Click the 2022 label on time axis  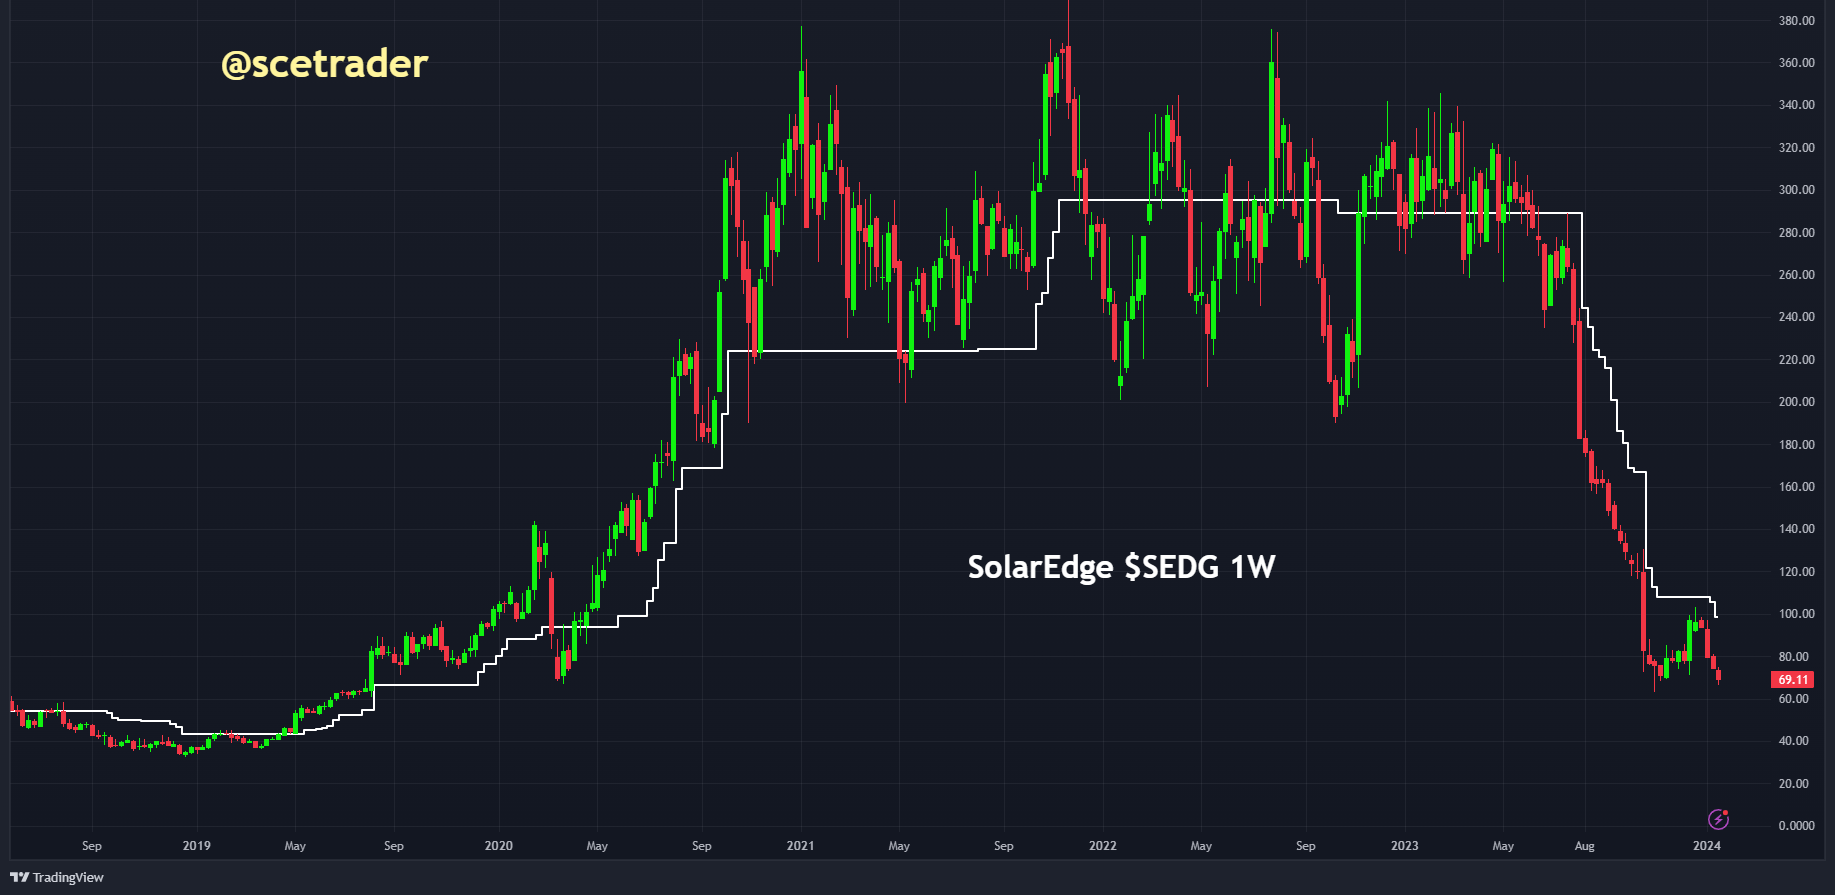click(x=1102, y=845)
